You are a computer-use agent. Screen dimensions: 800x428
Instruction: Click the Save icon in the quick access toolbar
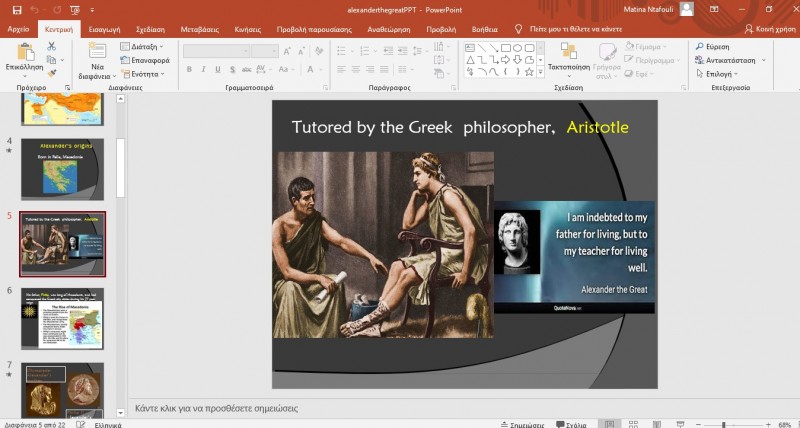coord(15,9)
